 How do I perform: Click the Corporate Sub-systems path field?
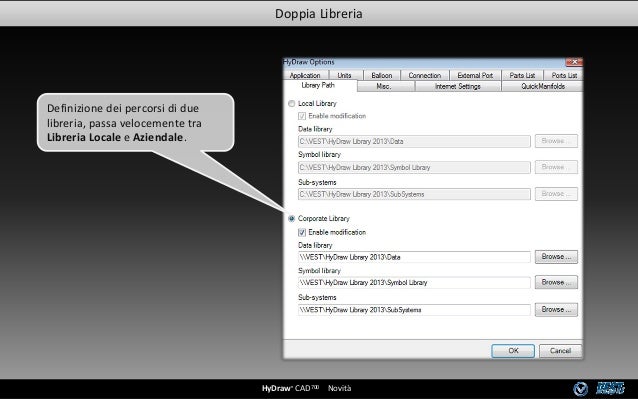(x=414, y=310)
